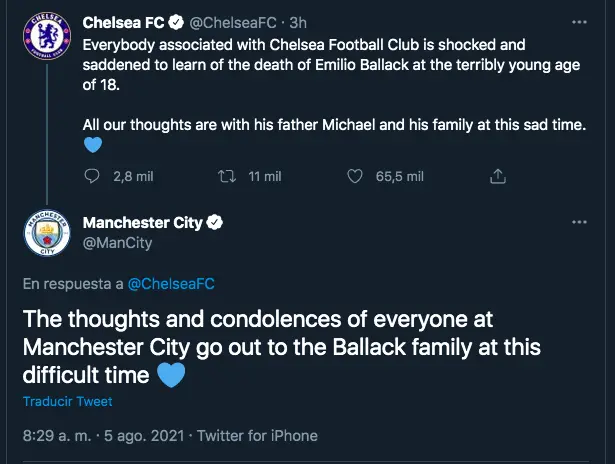This screenshot has height=464, width=615.
Task: Open Manchester City profile picture
Action: click(x=47, y=233)
